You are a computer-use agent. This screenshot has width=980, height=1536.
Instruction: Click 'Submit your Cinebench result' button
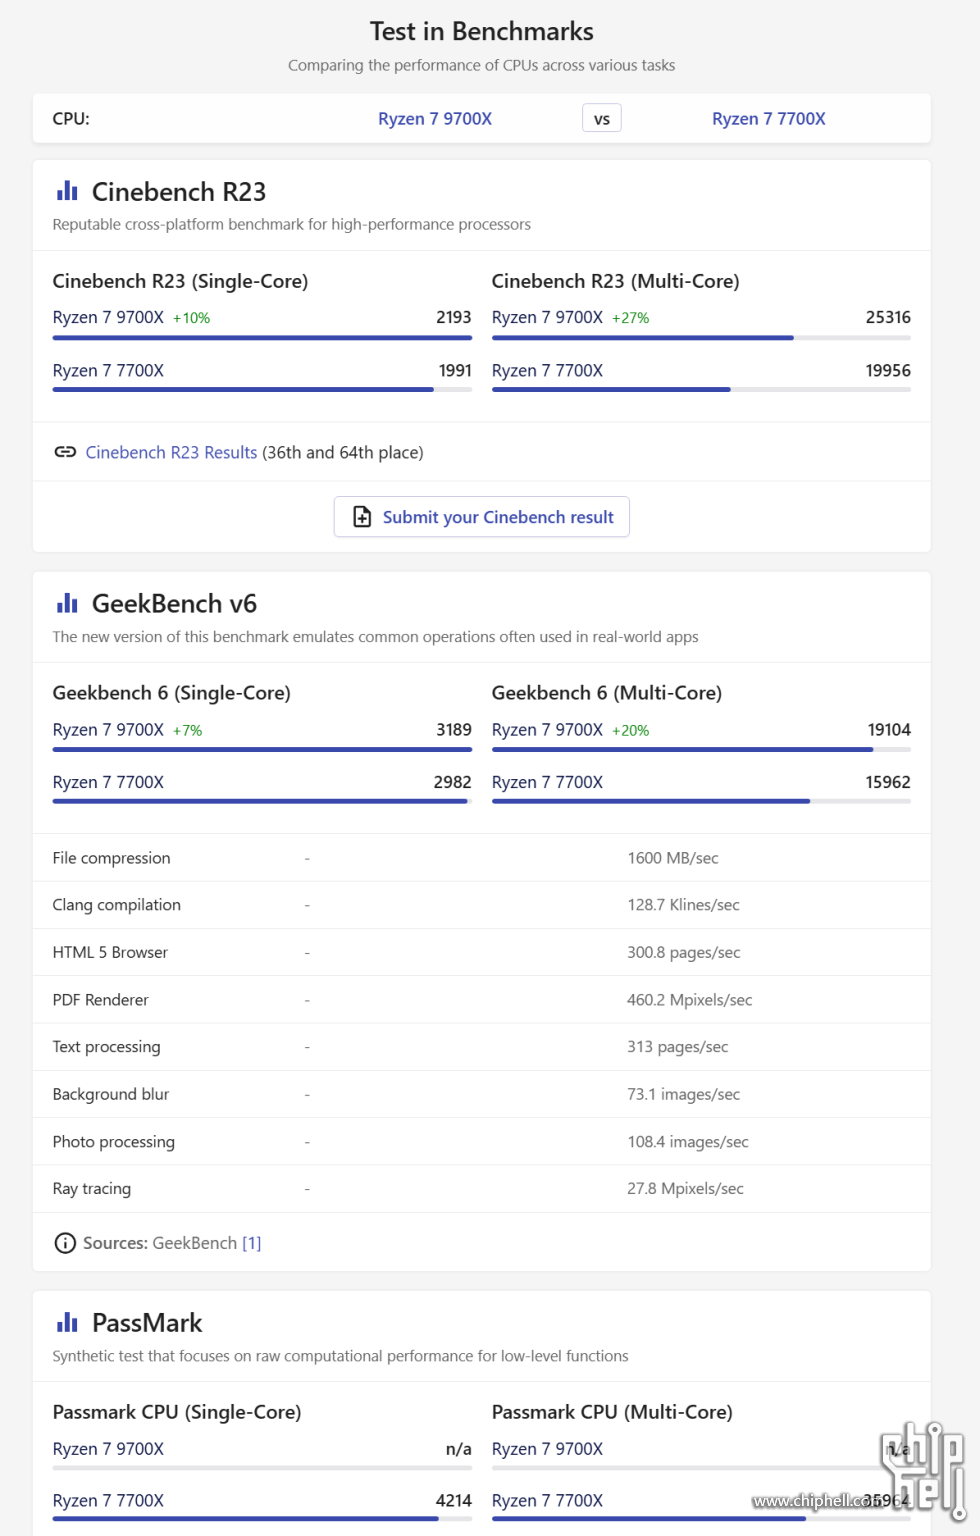tap(482, 517)
